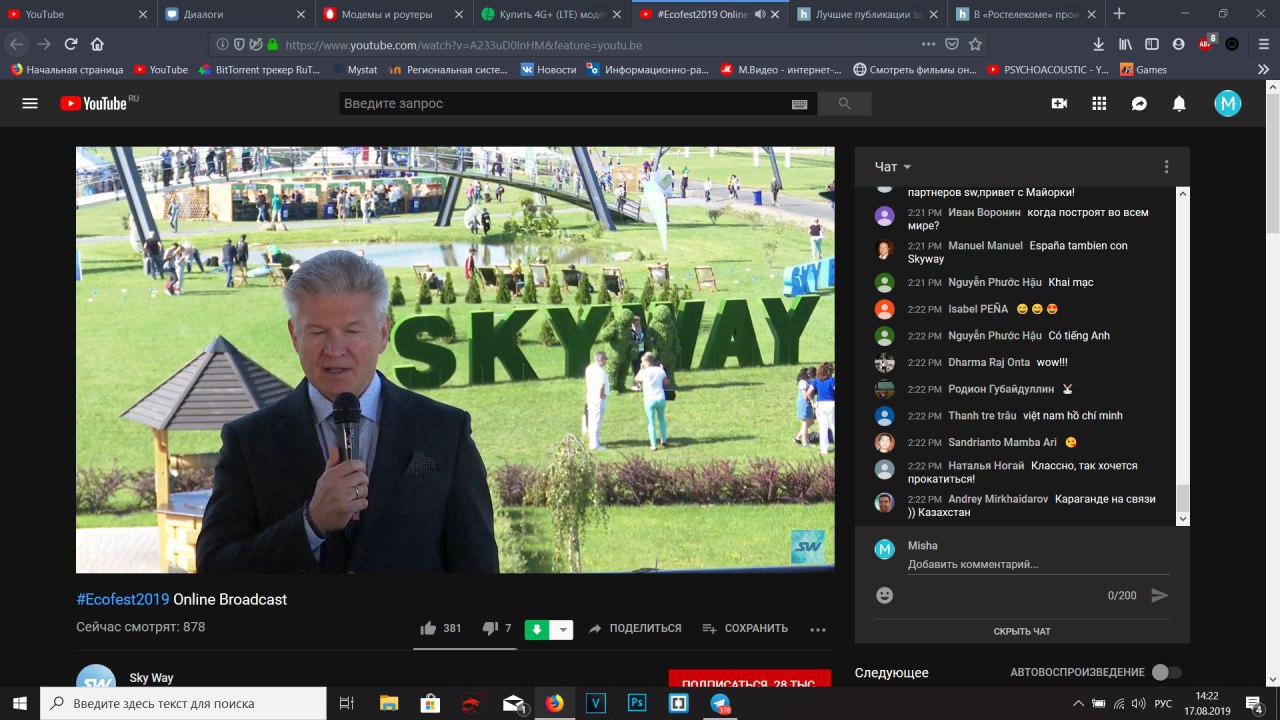Open the Sky Way channel name
Image resolution: width=1280 pixels, height=720 pixels.
coord(151,678)
